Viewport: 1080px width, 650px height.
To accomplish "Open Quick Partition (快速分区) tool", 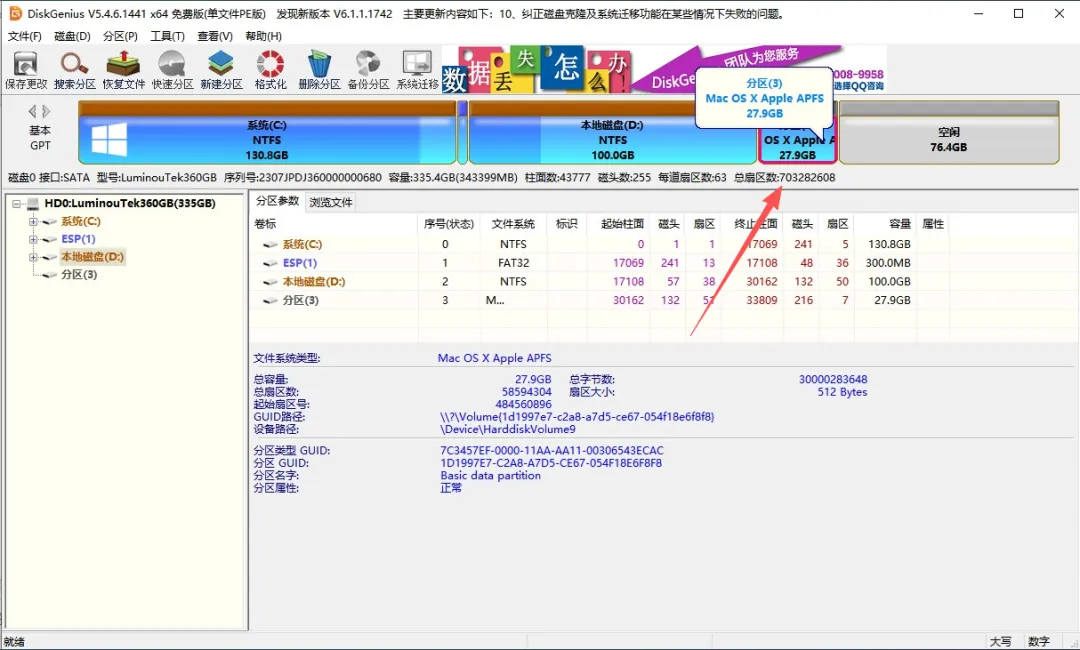I will click(x=172, y=70).
